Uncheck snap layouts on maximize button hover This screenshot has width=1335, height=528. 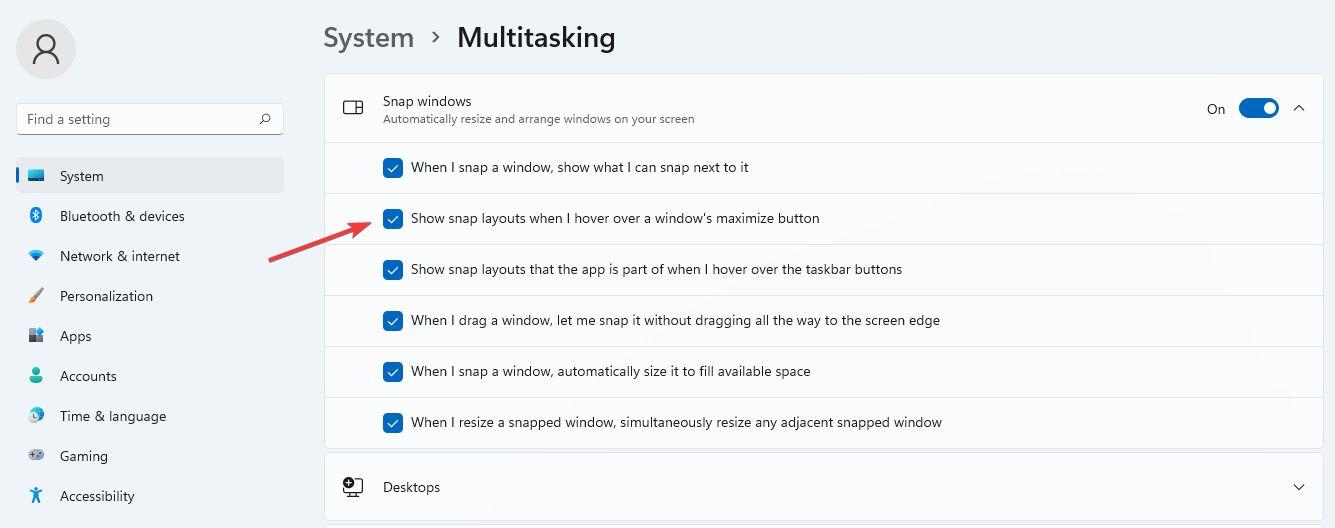[x=393, y=219]
